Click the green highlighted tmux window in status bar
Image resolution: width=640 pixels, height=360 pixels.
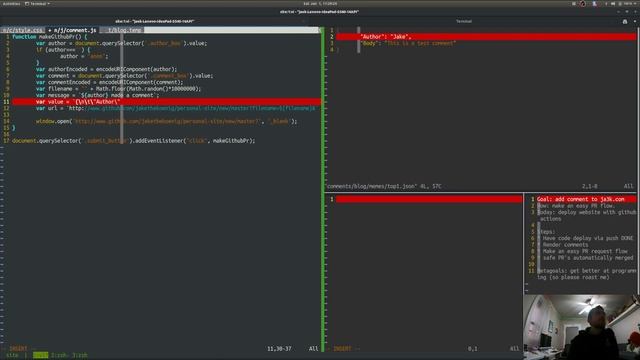(x=40, y=356)
